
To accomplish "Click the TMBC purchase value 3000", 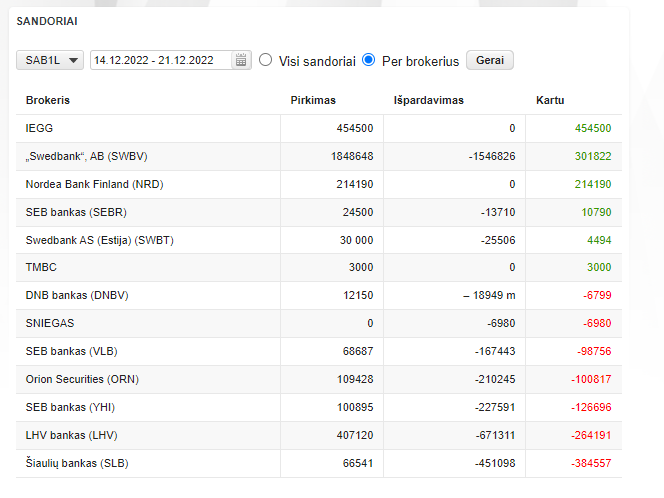I will point(361,267).
